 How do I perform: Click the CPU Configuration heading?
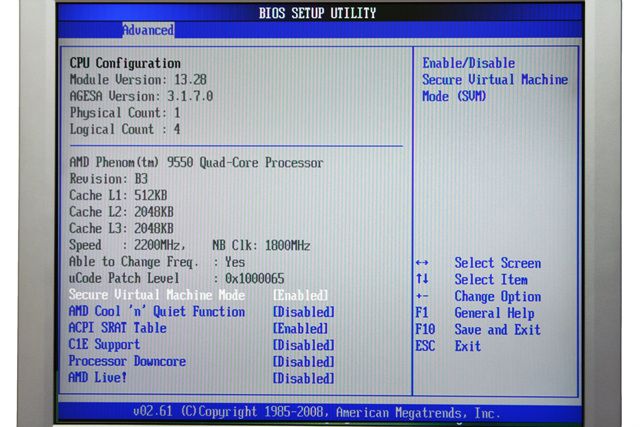125,63
